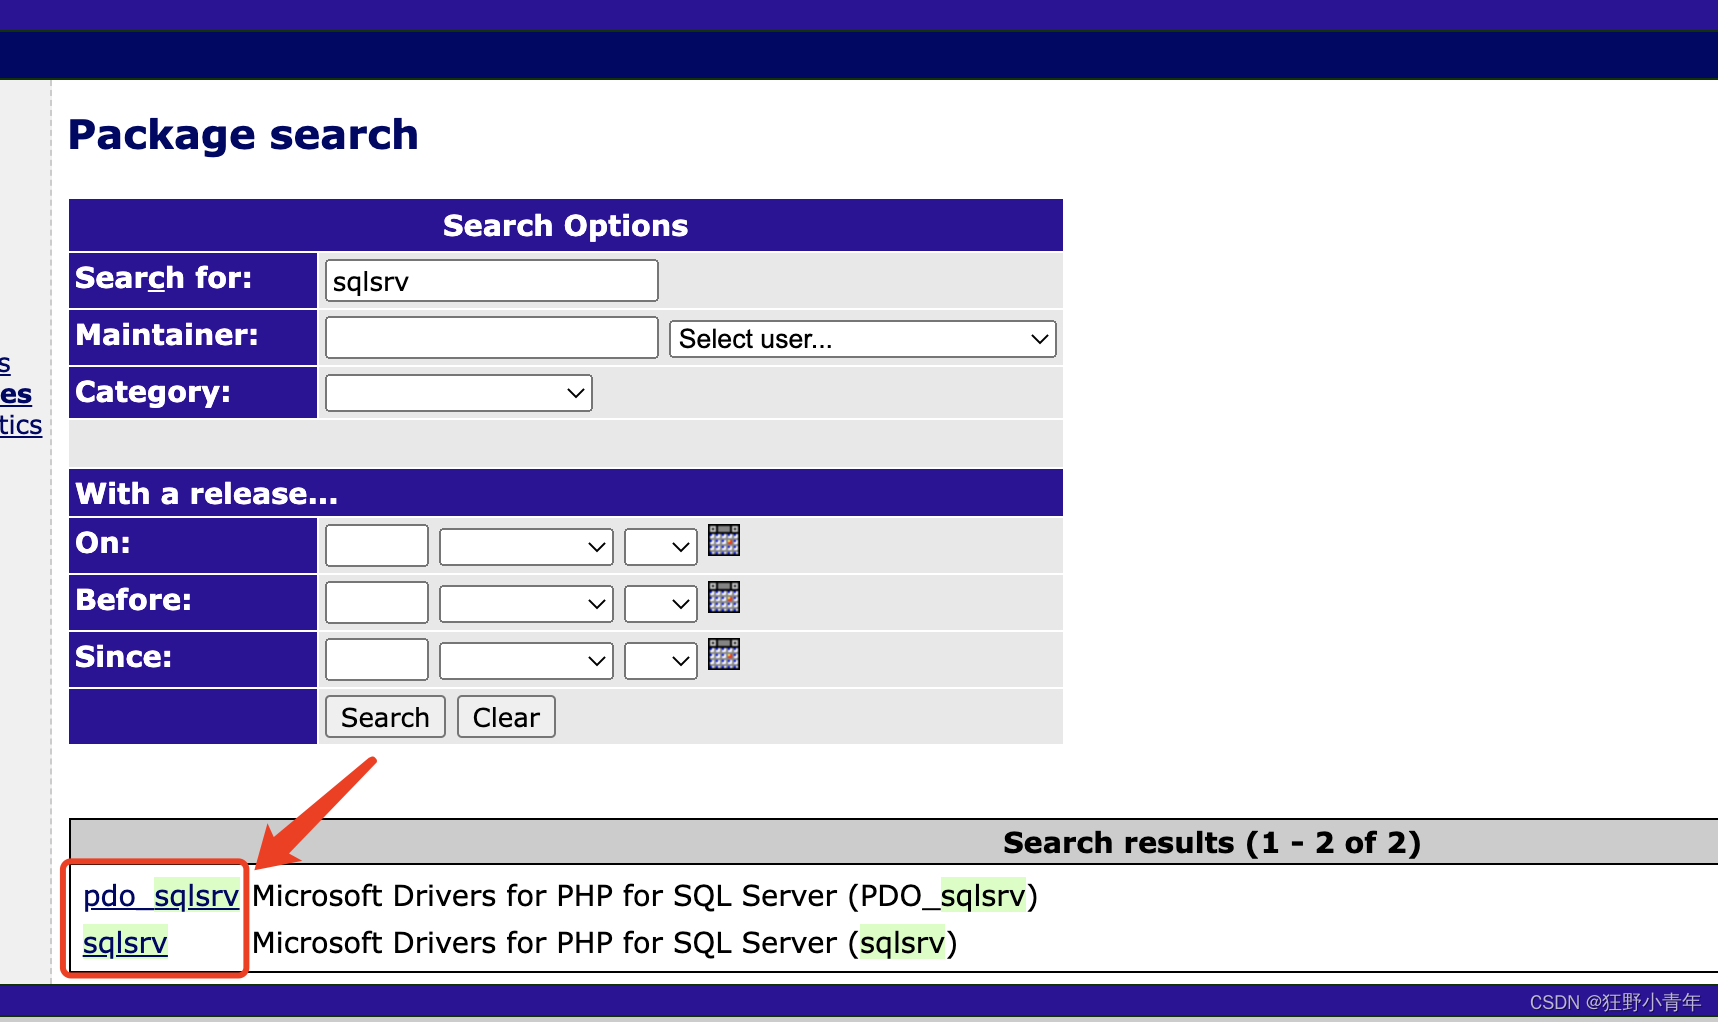This screenshot has height=1022, width=1718.
Task: Open the month dropdown in the On row
Action: pyautogui.click(x=525, y=546)
